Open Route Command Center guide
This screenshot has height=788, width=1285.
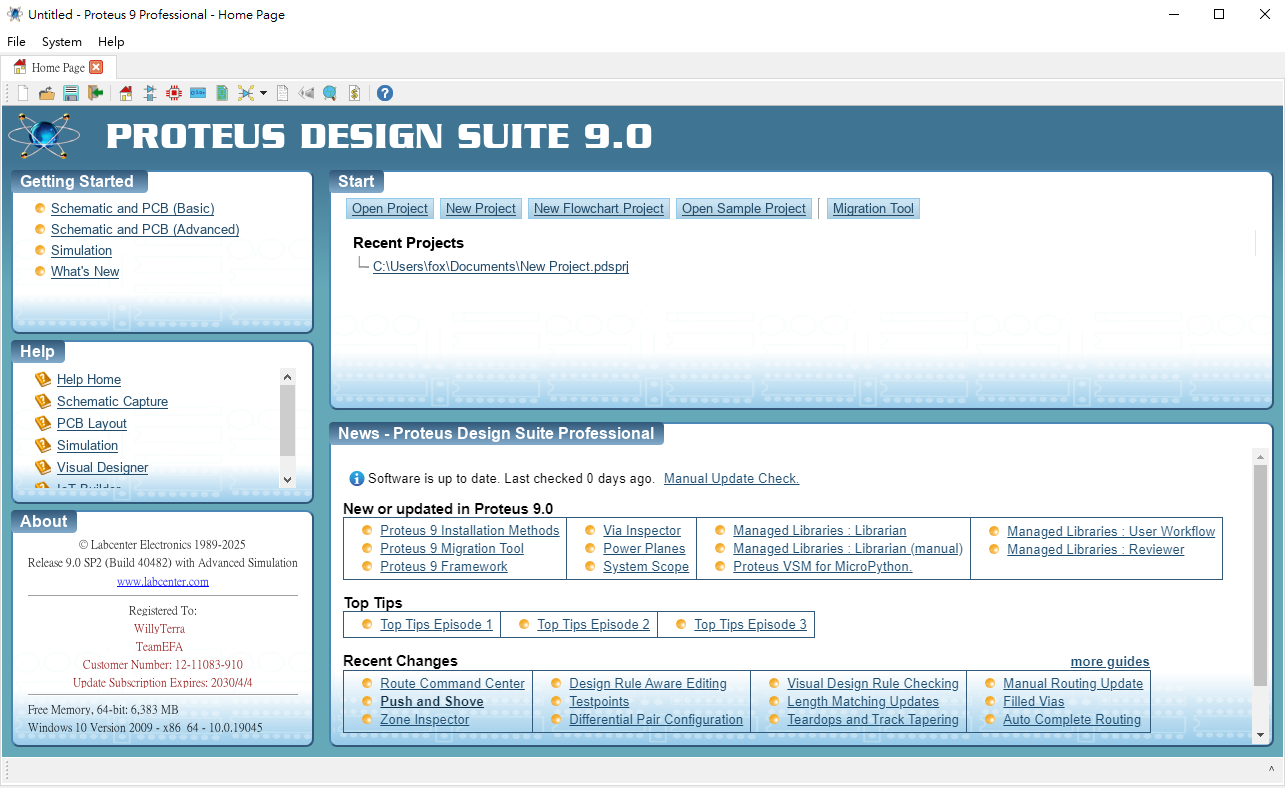(x=452, y=683)
